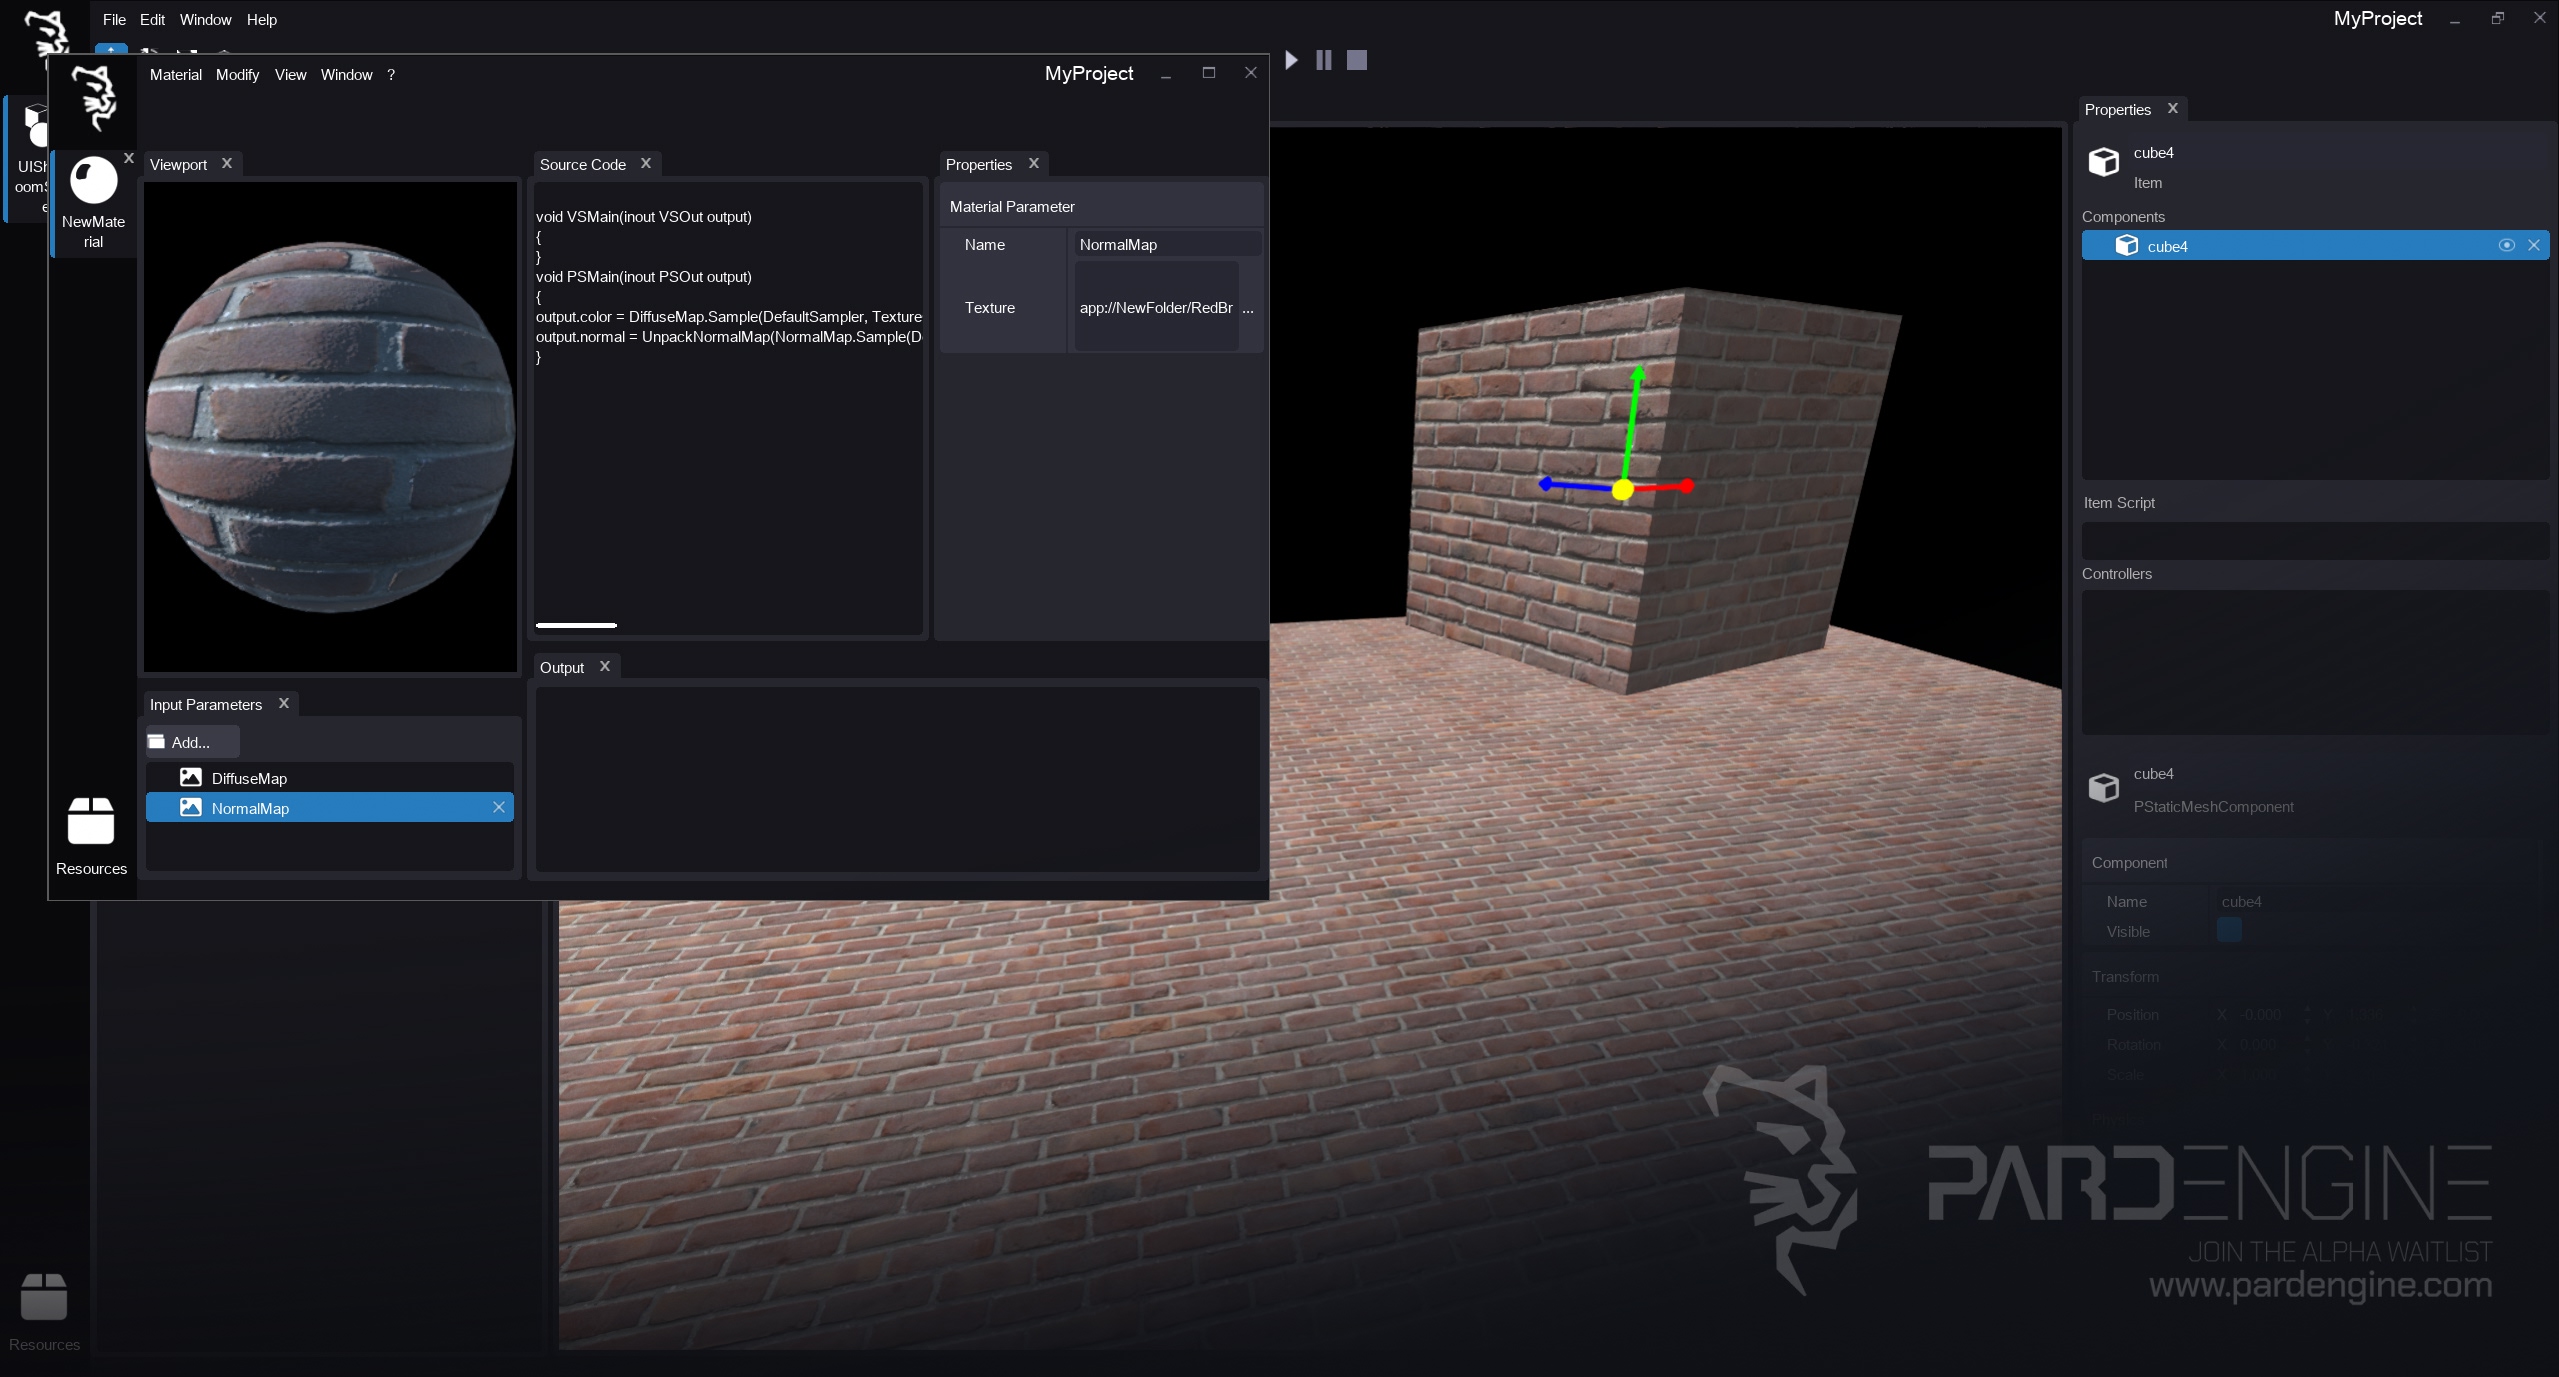Close the Output panel
This screenshot has height=1377, width=2559.
[x=604, y=667]
